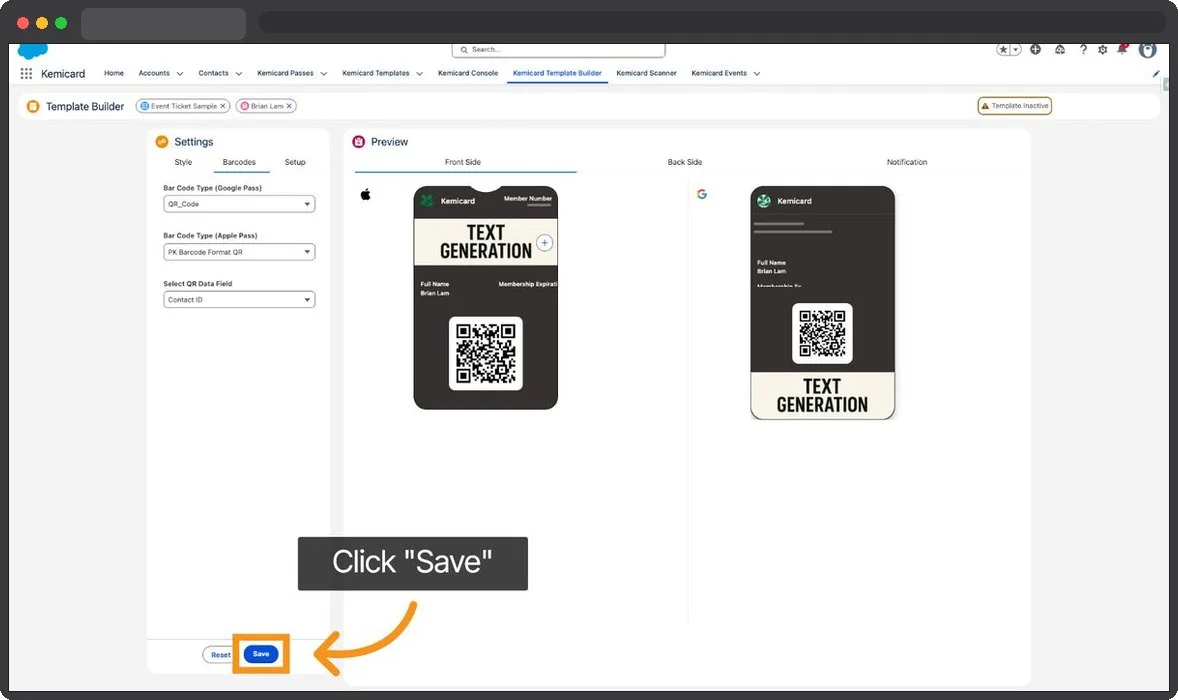Expand the Contacts tab chevron

pyautogui.click(x=239, y=74)
